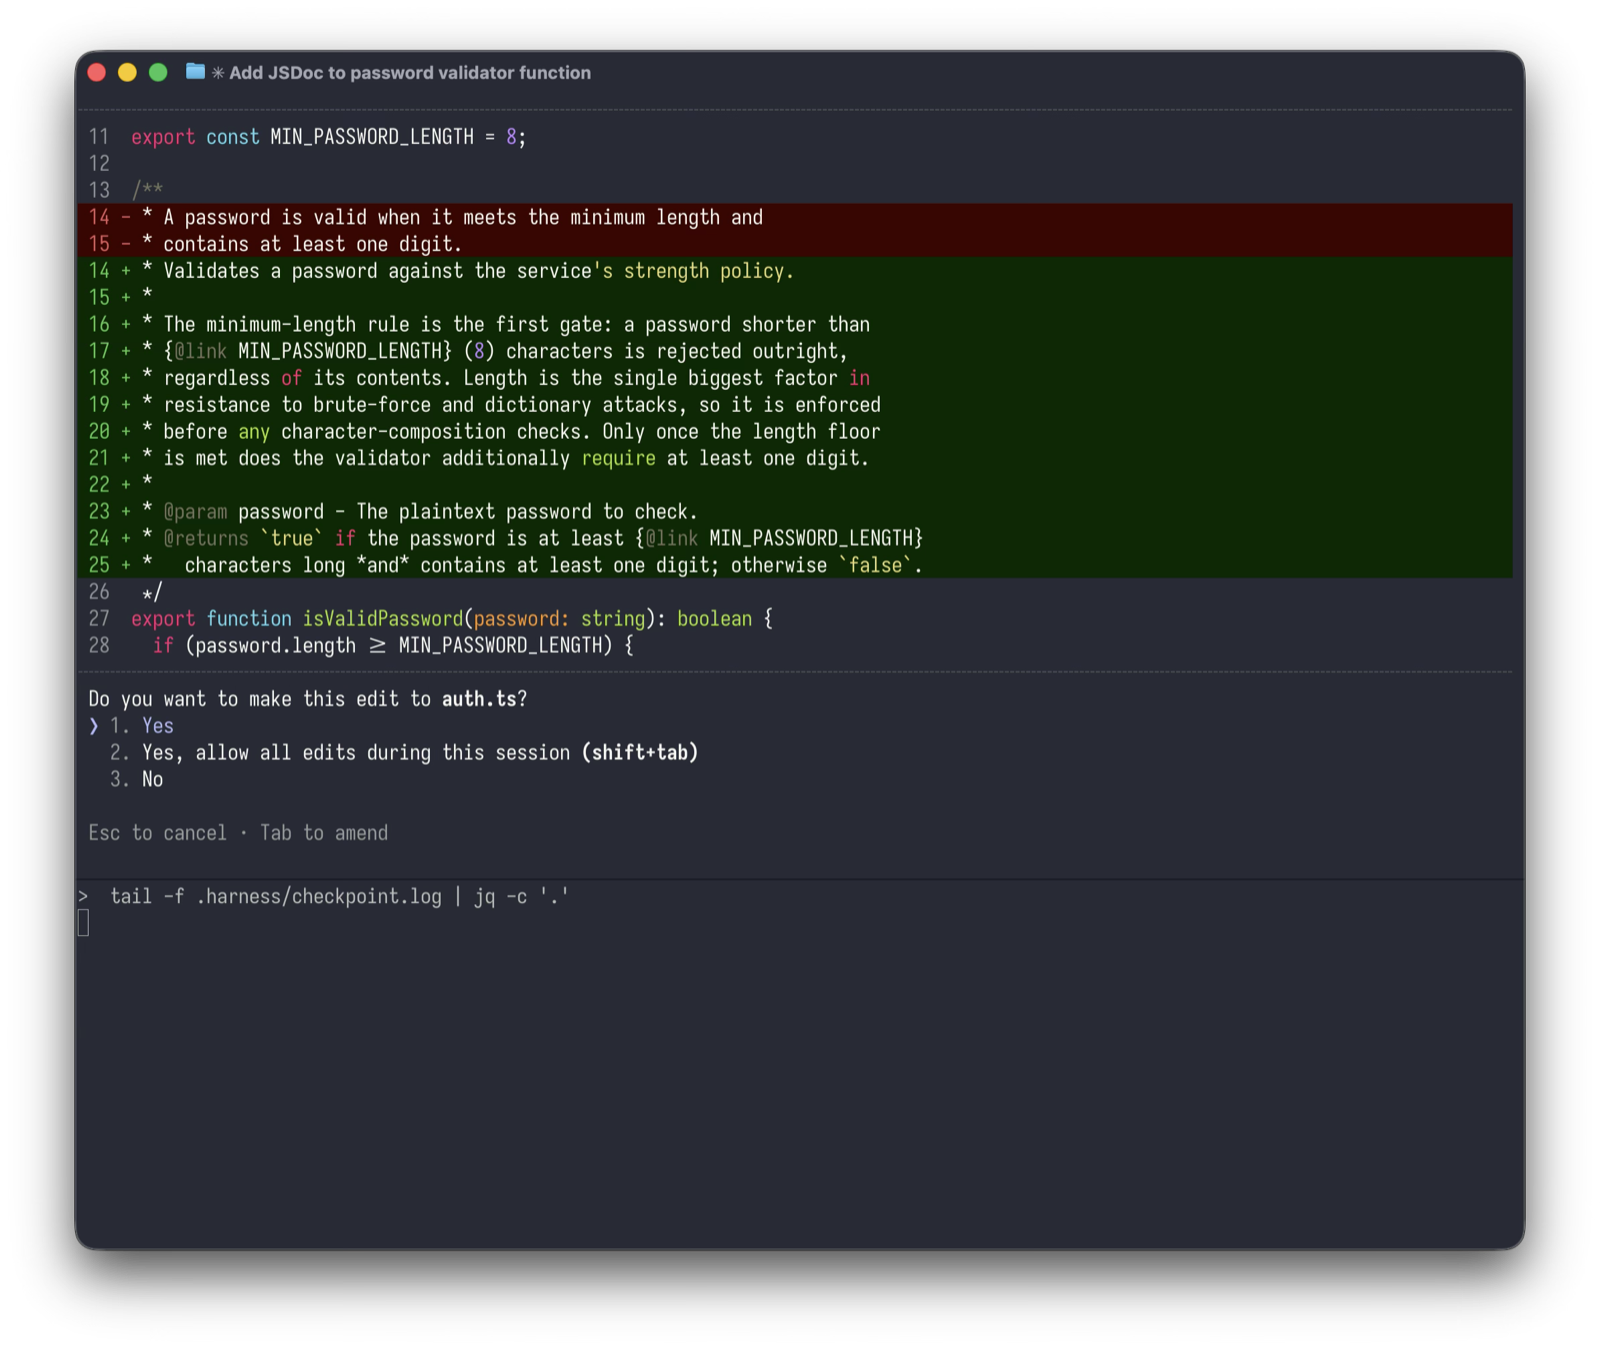Click removed line 'A password is valid when'
The height and width of the screenshot is (1349, 1600).
click(795, 217)
